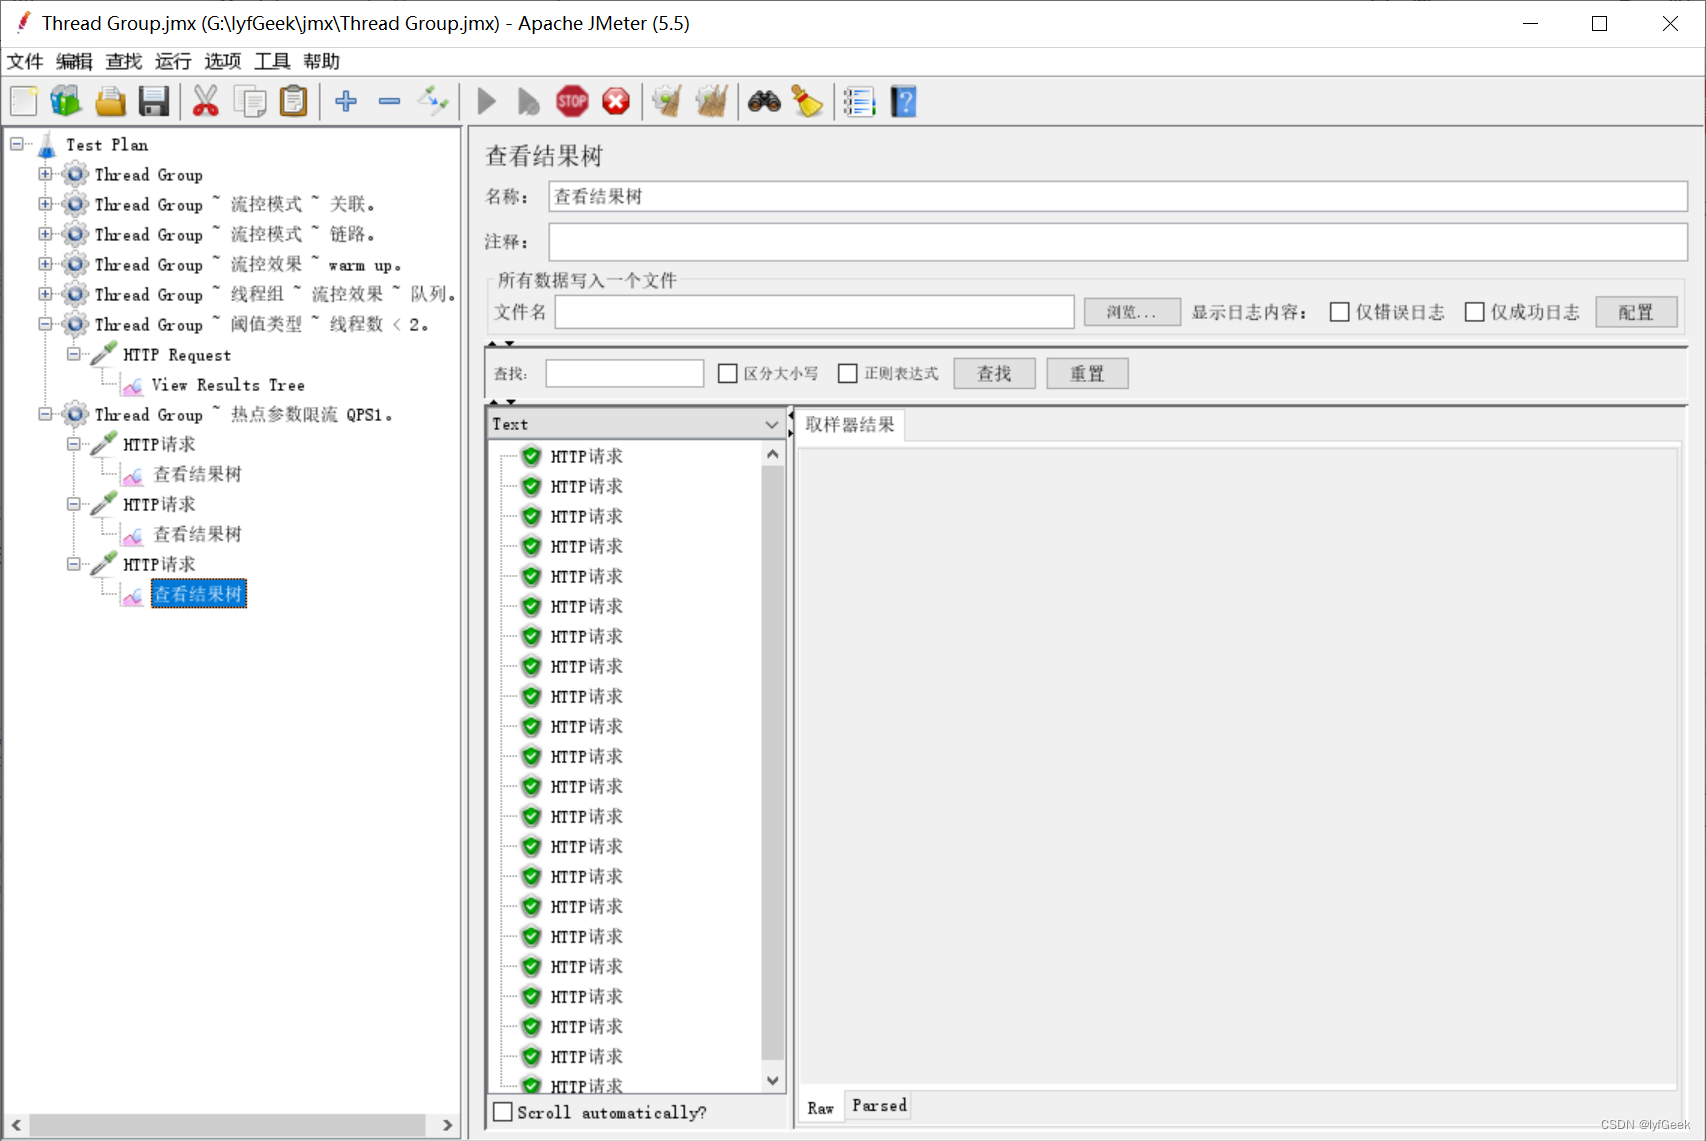Open the 帮助 menu
1706x1141 pixels.
322,61
